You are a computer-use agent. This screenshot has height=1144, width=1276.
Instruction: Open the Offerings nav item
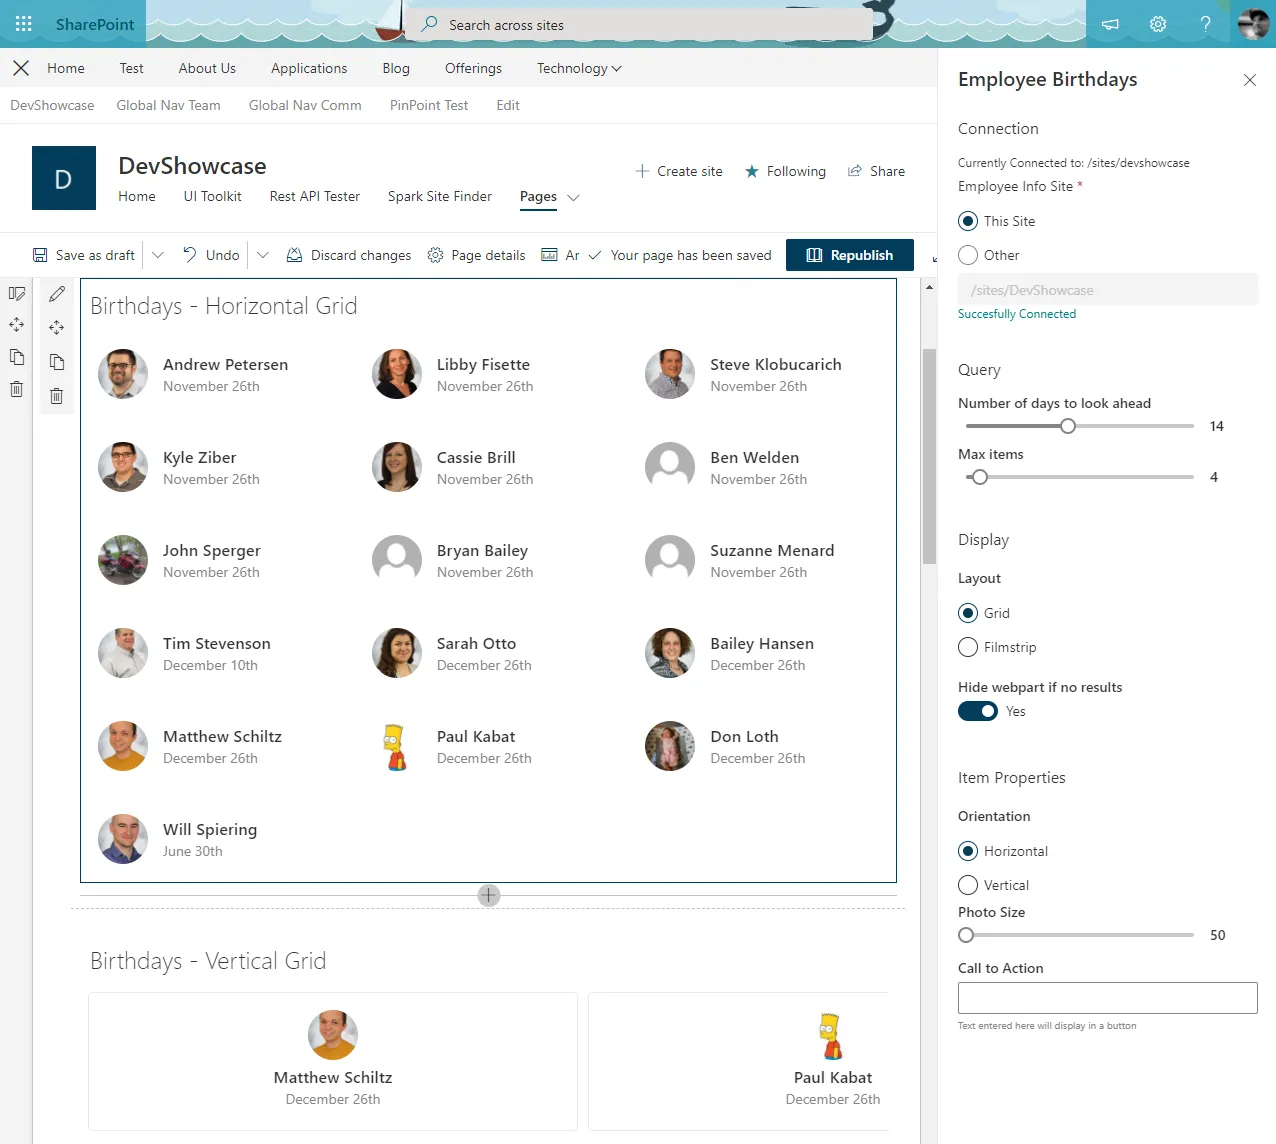click(473, 68)
